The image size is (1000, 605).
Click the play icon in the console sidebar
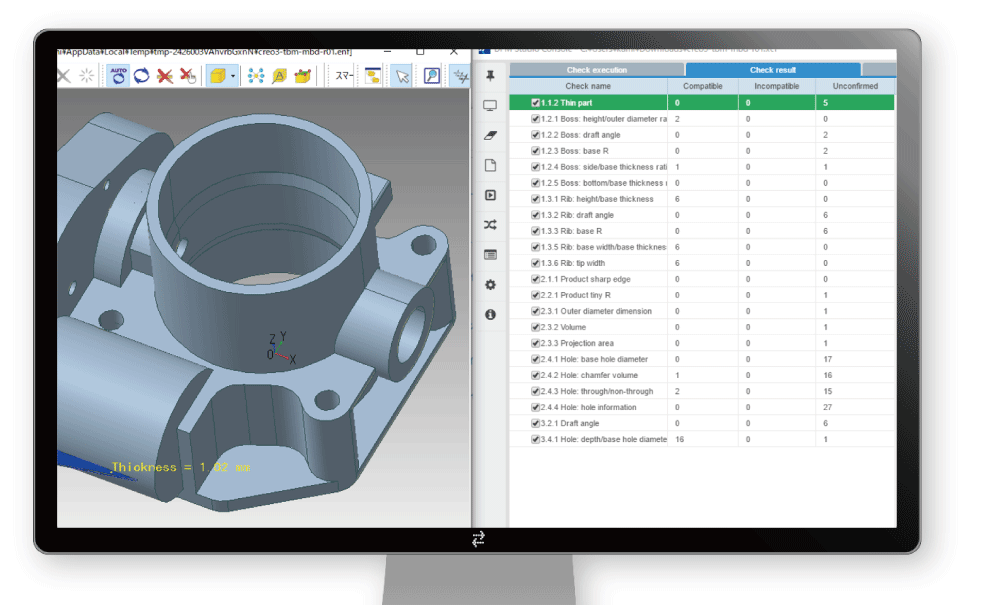point(490,195)
